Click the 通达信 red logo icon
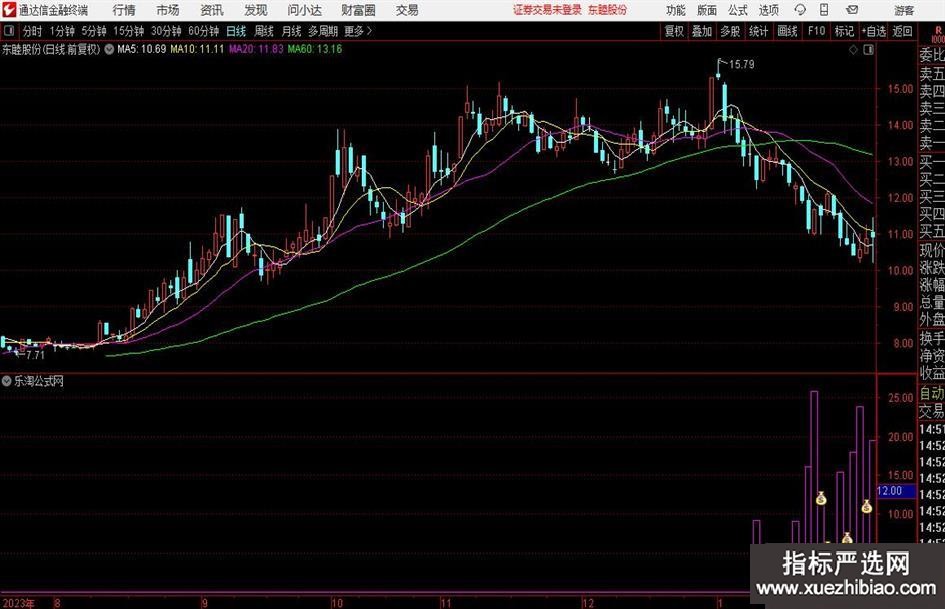Screen dimensions: 945x609 [9, 10]
